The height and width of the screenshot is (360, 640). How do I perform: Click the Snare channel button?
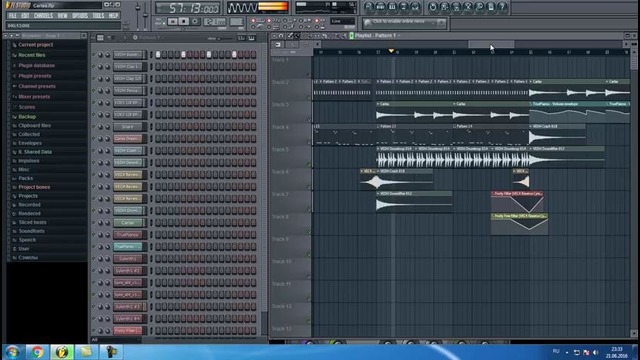(128, 127)
